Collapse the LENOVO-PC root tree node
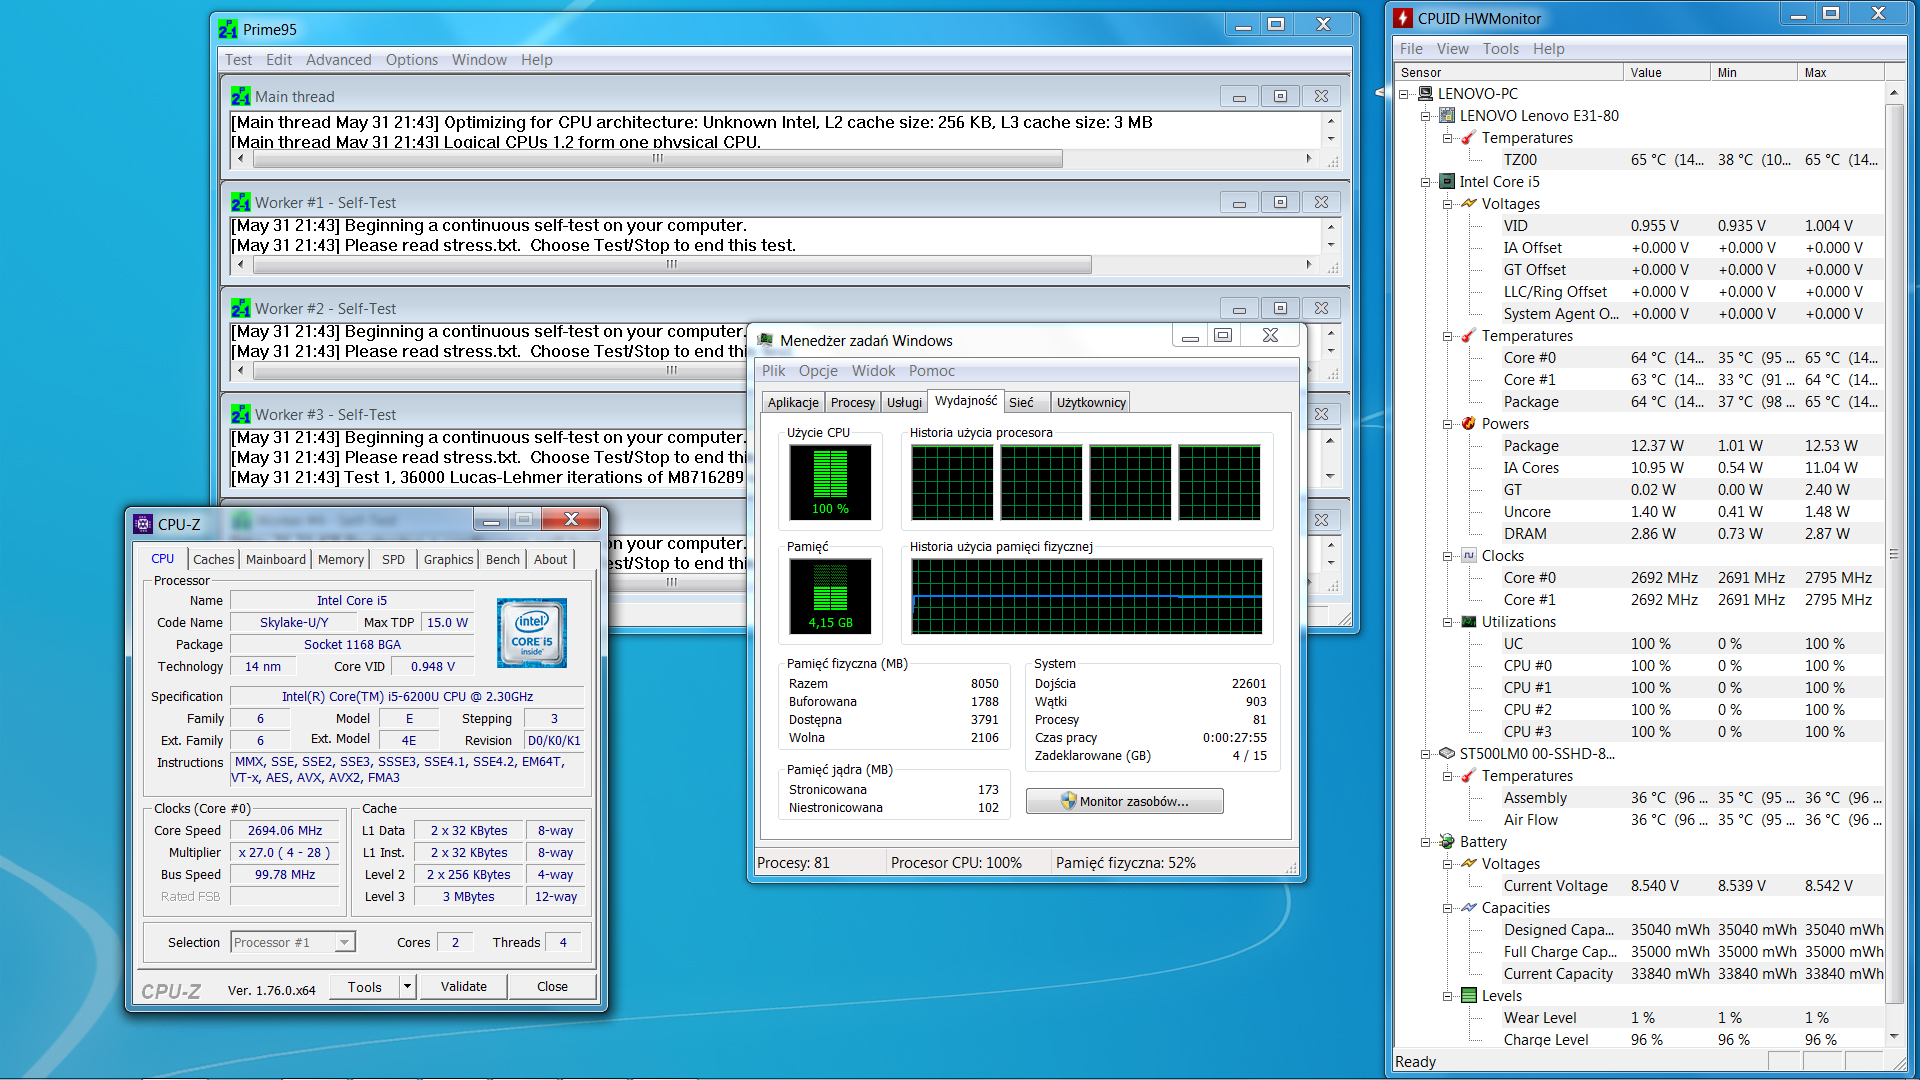This screenshot has height=1080, width=1920. coord(1404,94)
